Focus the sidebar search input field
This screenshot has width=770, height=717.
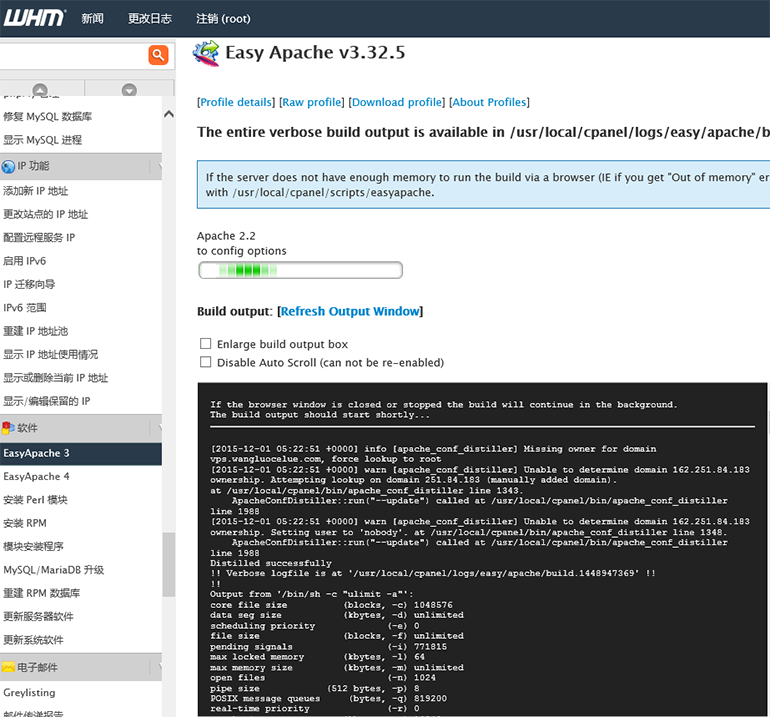click(74, 55)
